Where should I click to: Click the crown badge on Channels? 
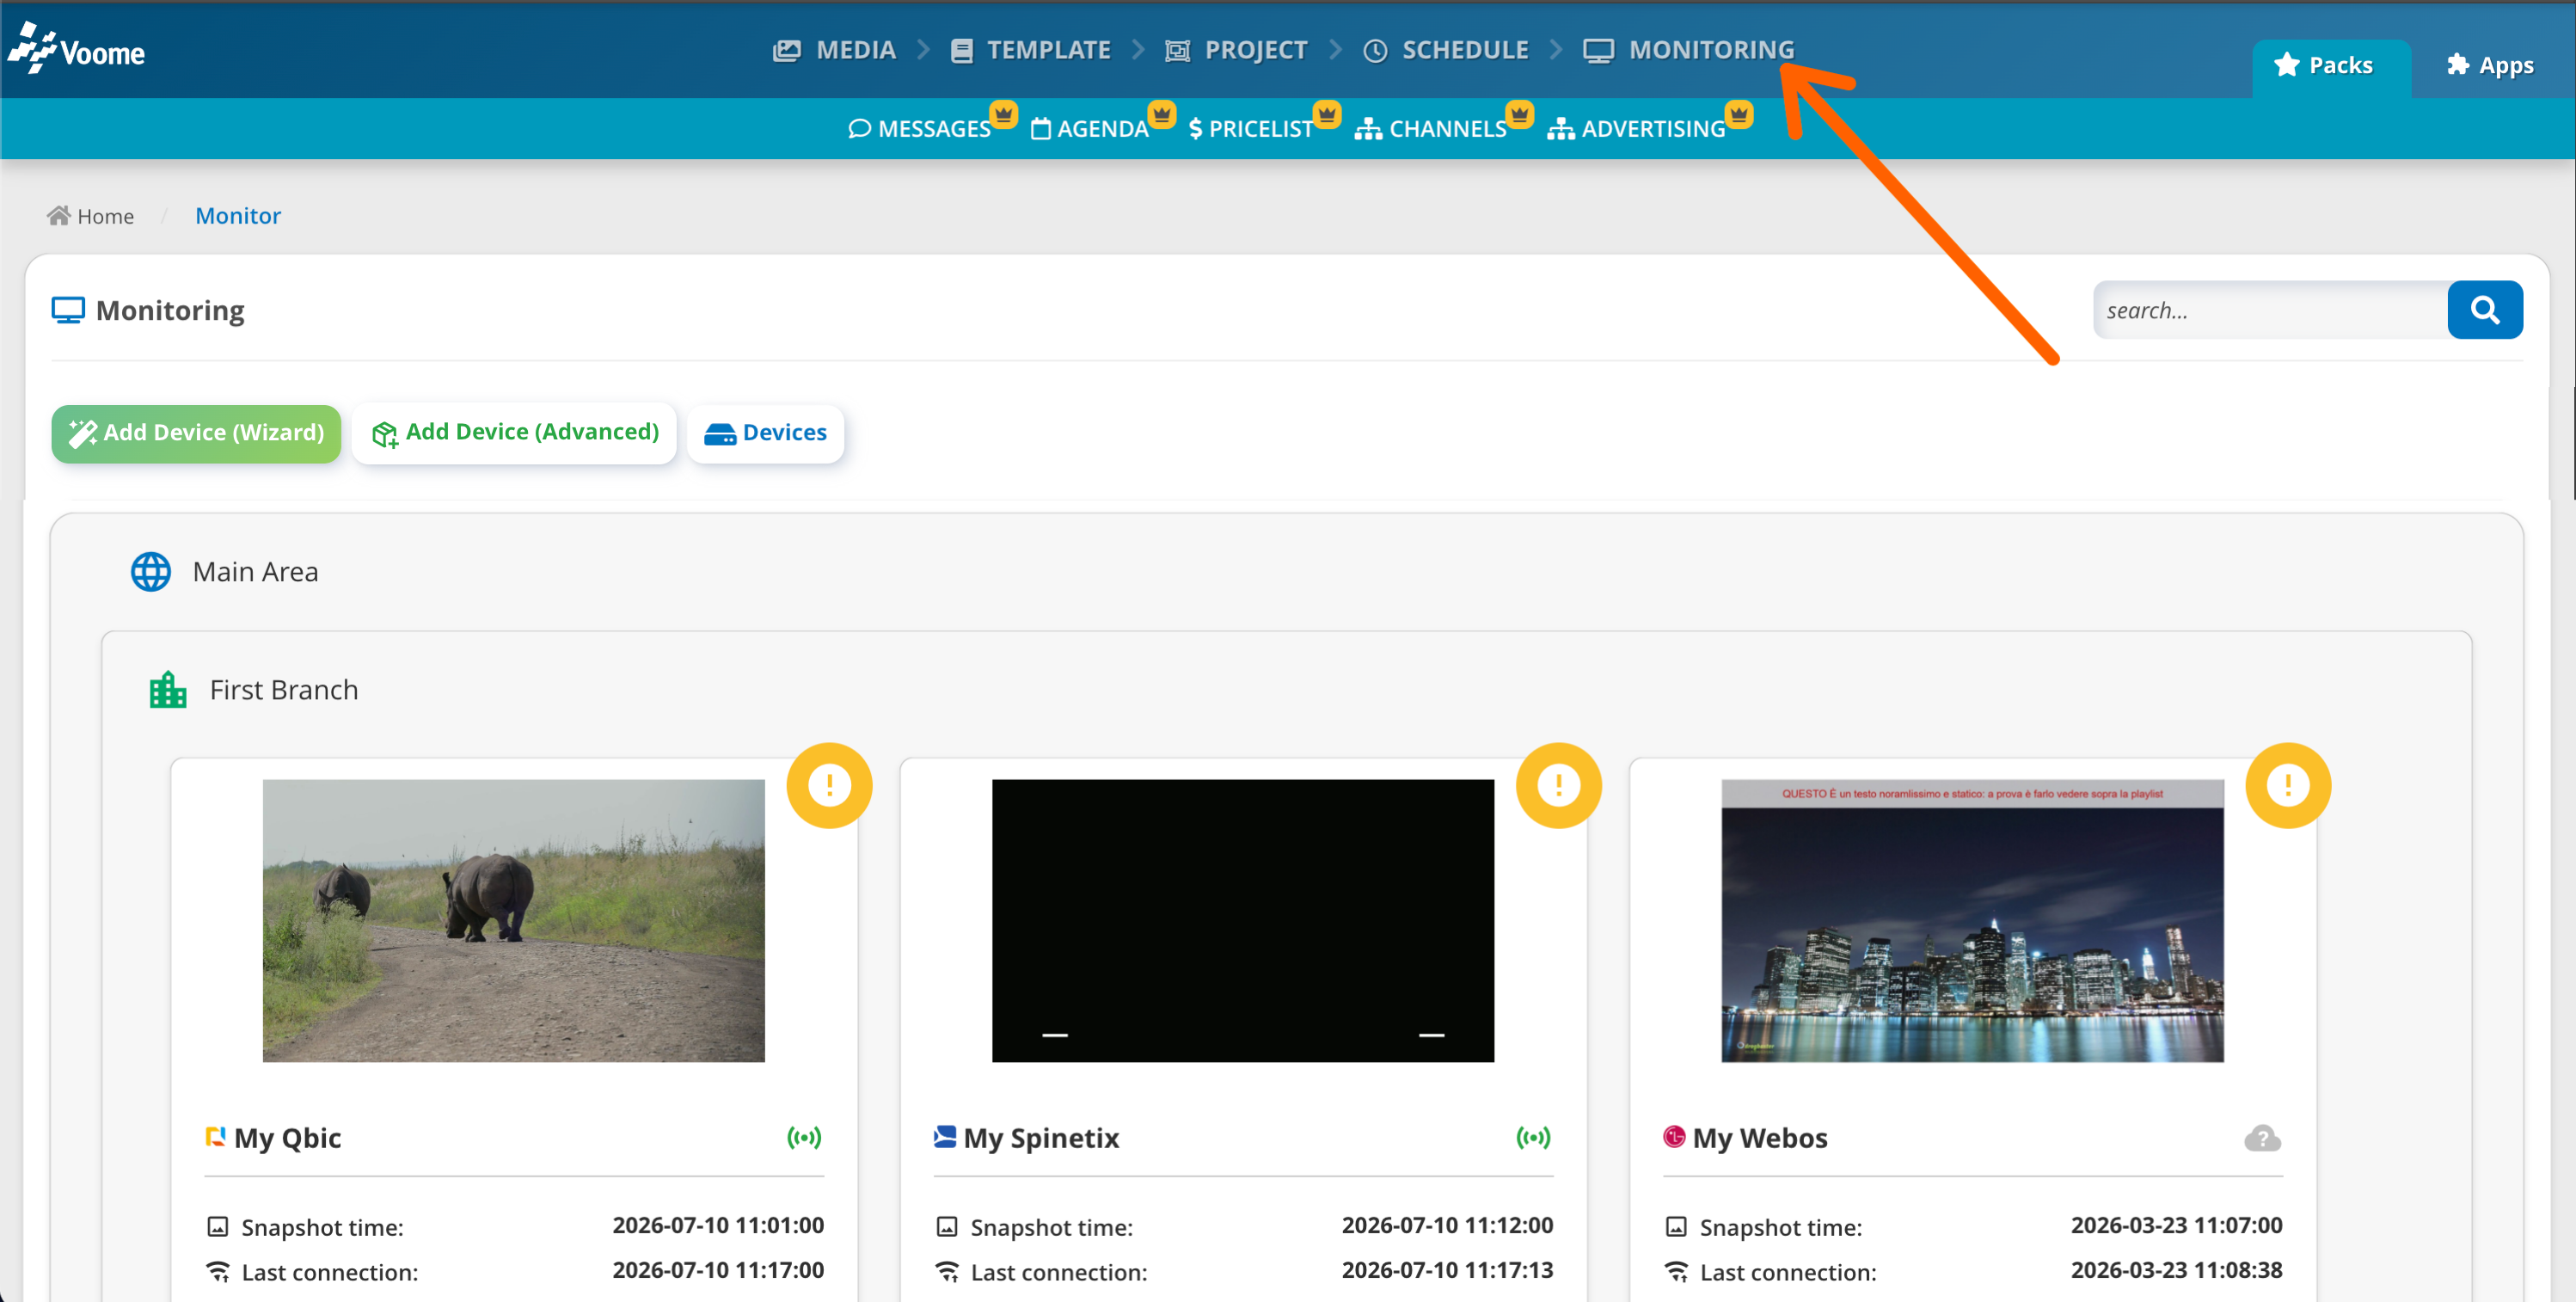pos(1519,114)
